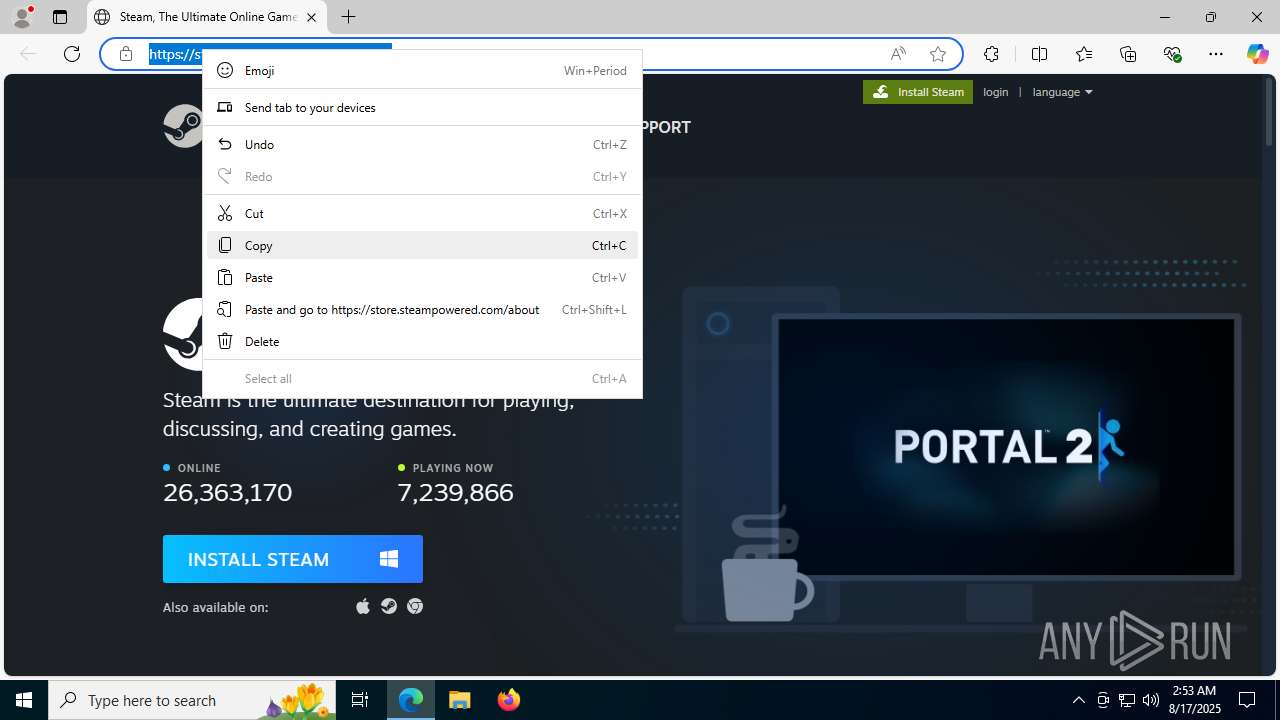Click the green Install Steam header button
Image resolution: width=1280 pixels, height=720 pixels.
pyautogui.click(x=918, y=92)
